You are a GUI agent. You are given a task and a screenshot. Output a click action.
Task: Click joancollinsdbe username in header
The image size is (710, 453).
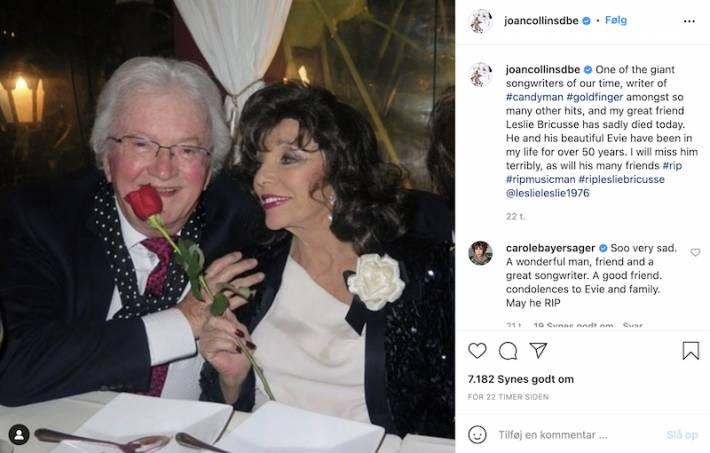tap(541, 21)
